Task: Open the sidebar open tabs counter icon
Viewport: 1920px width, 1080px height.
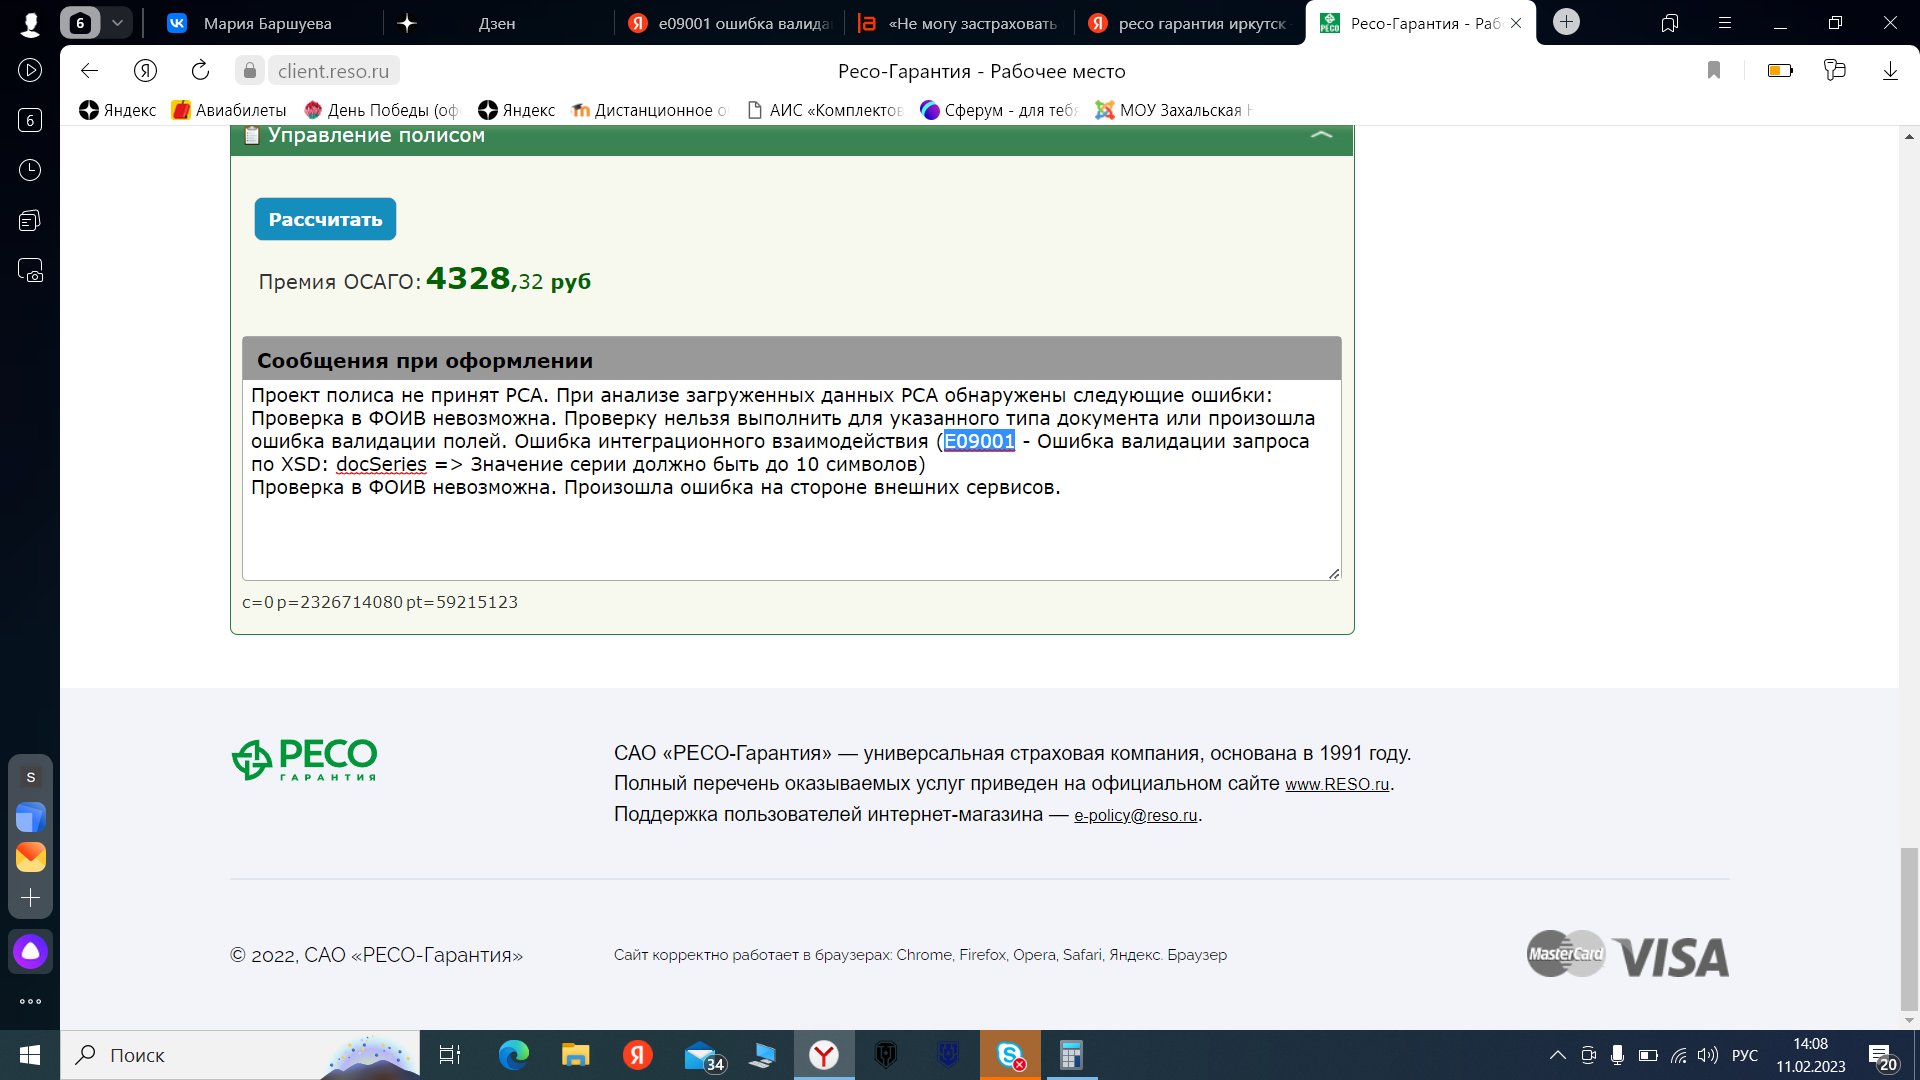Action: [30, 120]
